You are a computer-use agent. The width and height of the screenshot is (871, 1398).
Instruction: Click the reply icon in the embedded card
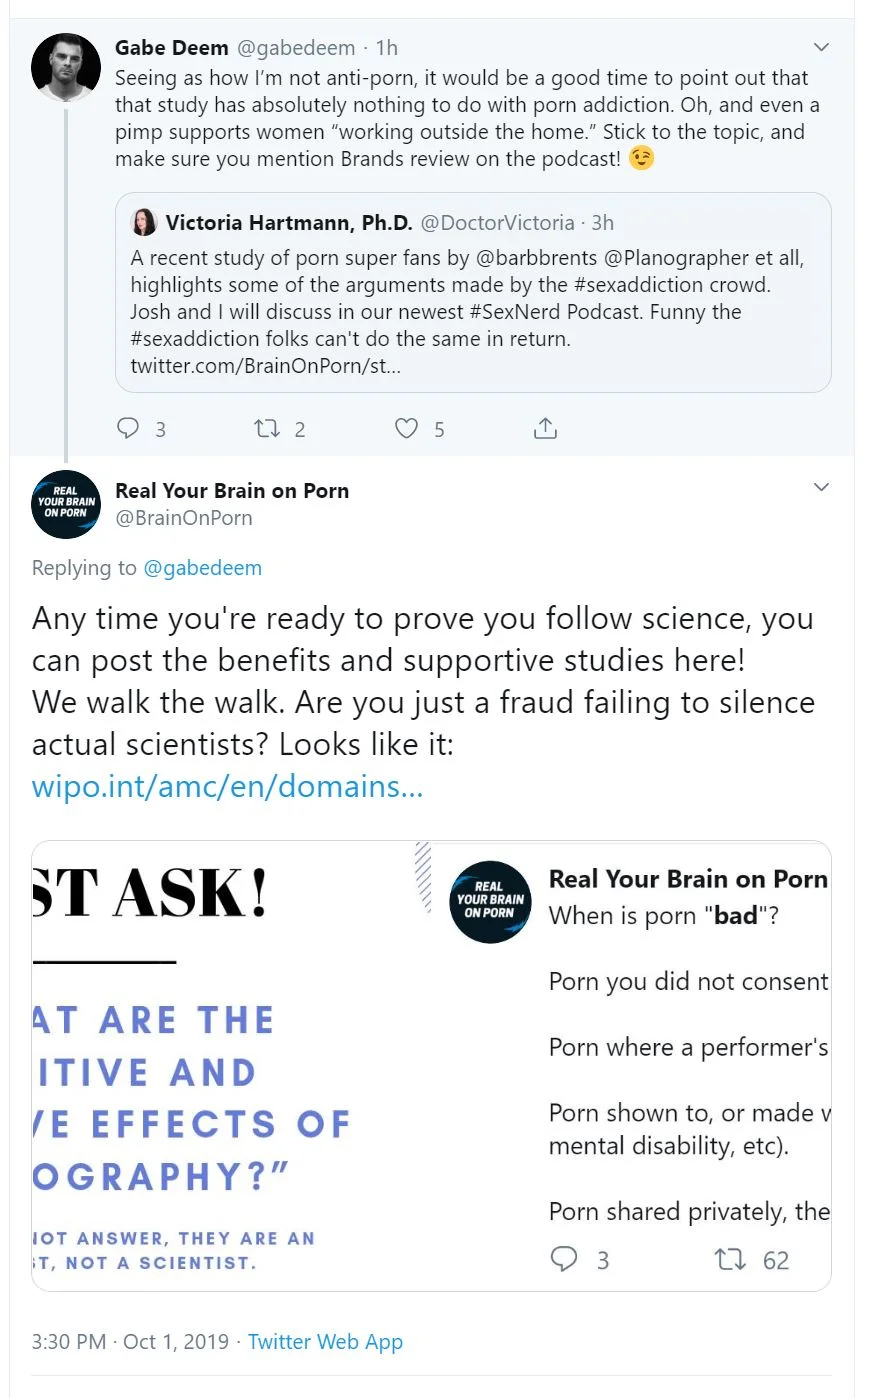pos(565,1259)
